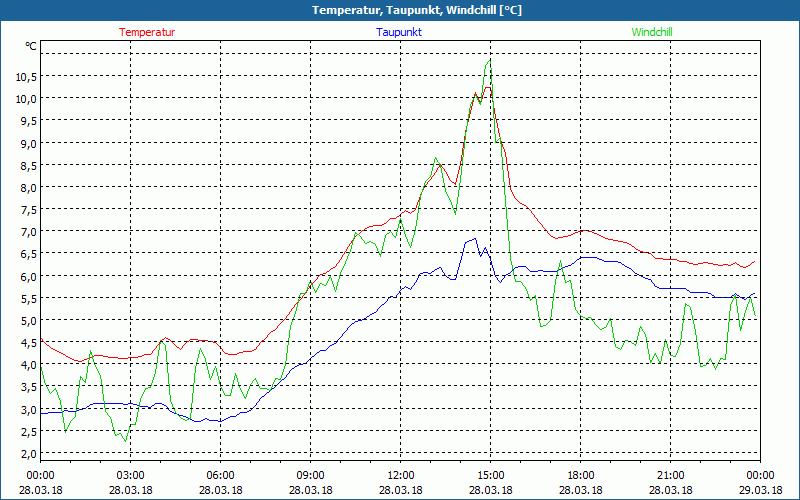Click the 2,0 y-axis value
This screenshot has width=800, height=500.
tap(28, 454)
